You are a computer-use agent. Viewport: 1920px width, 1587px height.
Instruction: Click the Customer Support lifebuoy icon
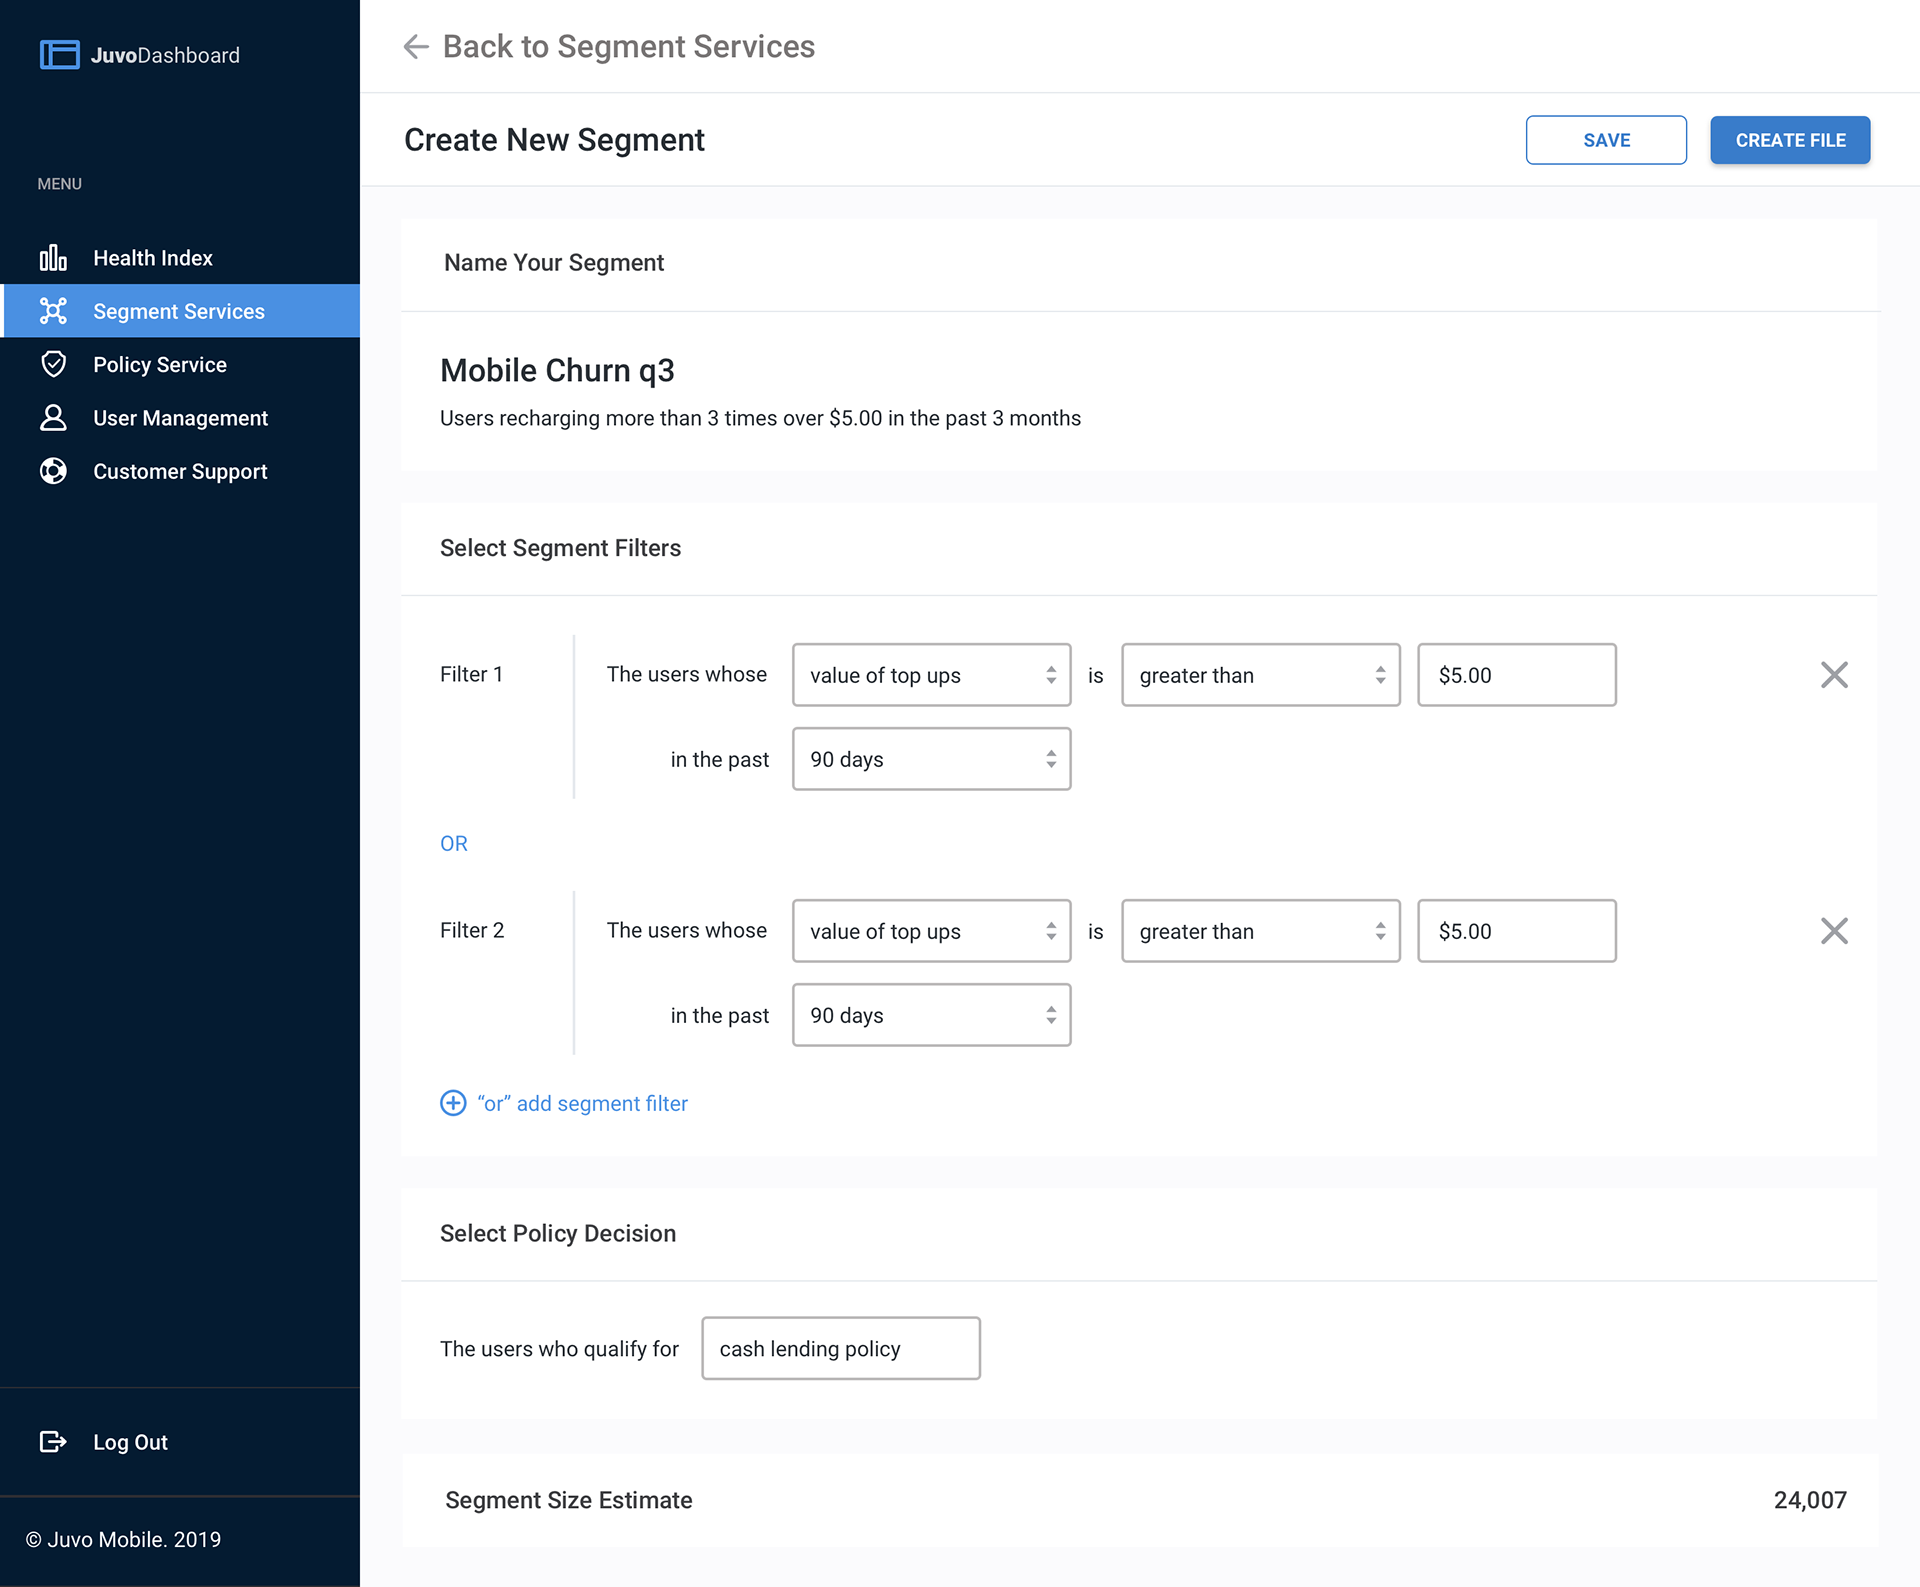(53, 471)
